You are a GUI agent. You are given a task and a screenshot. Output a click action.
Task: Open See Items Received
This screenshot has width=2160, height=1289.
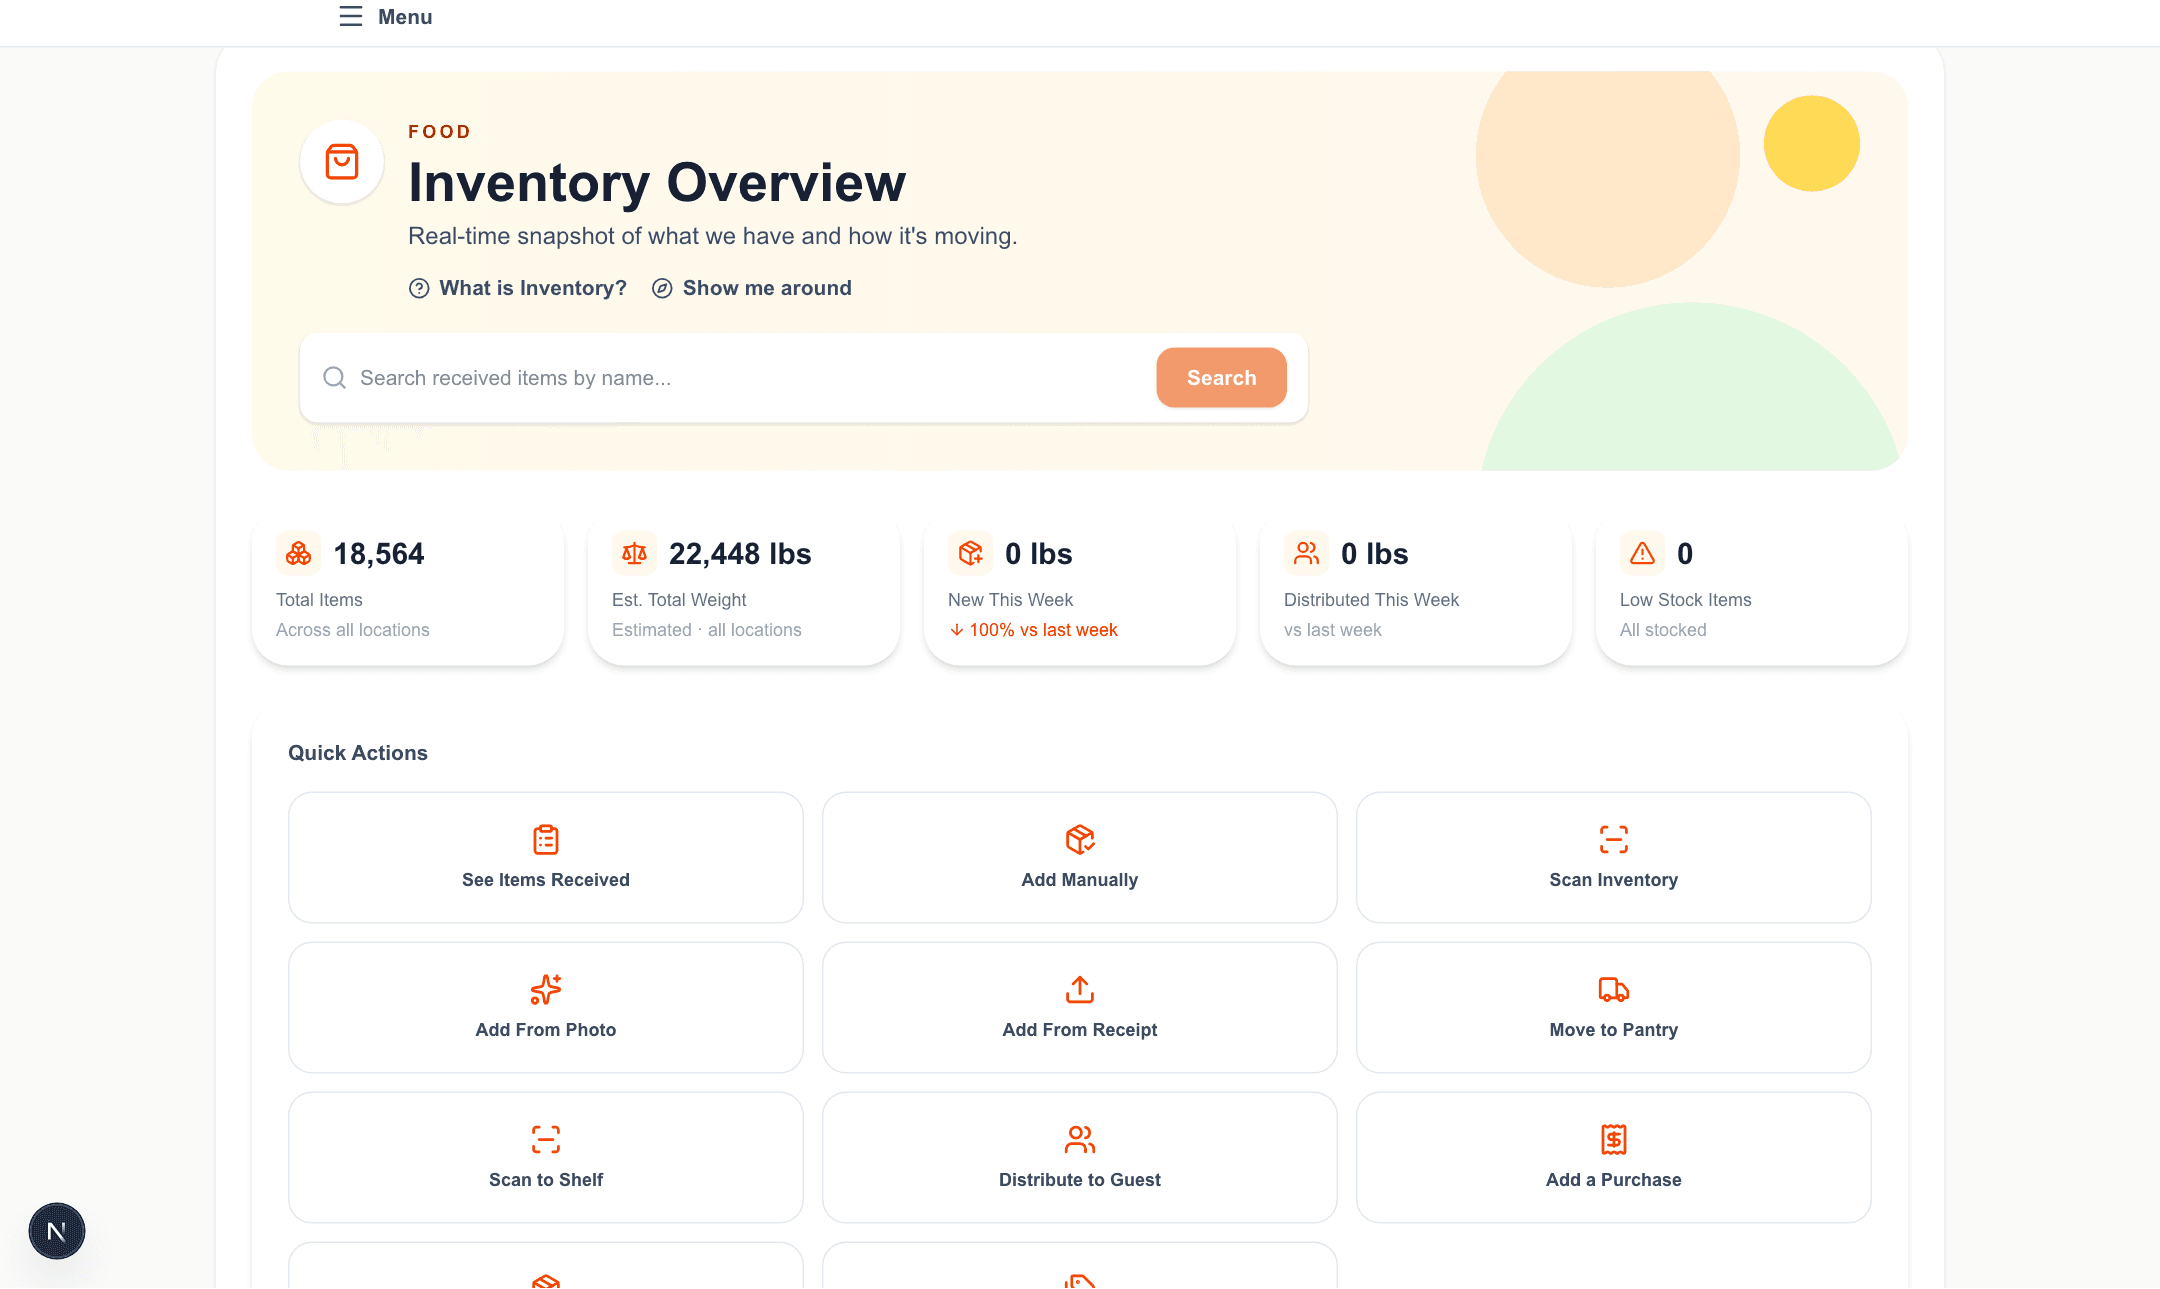pos(546,858)
